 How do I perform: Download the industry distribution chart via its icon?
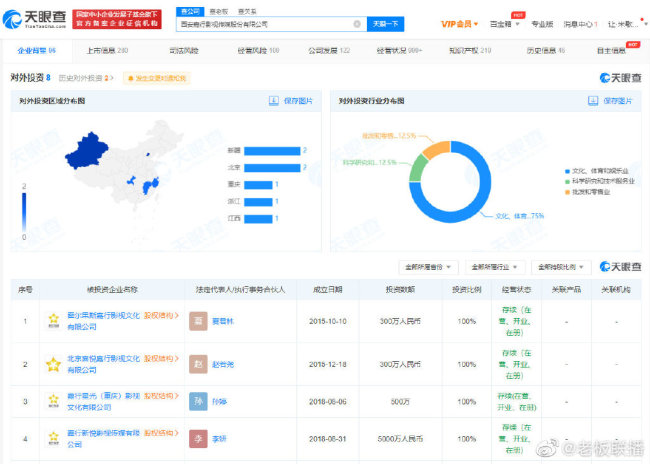click(x=593, y=101)
